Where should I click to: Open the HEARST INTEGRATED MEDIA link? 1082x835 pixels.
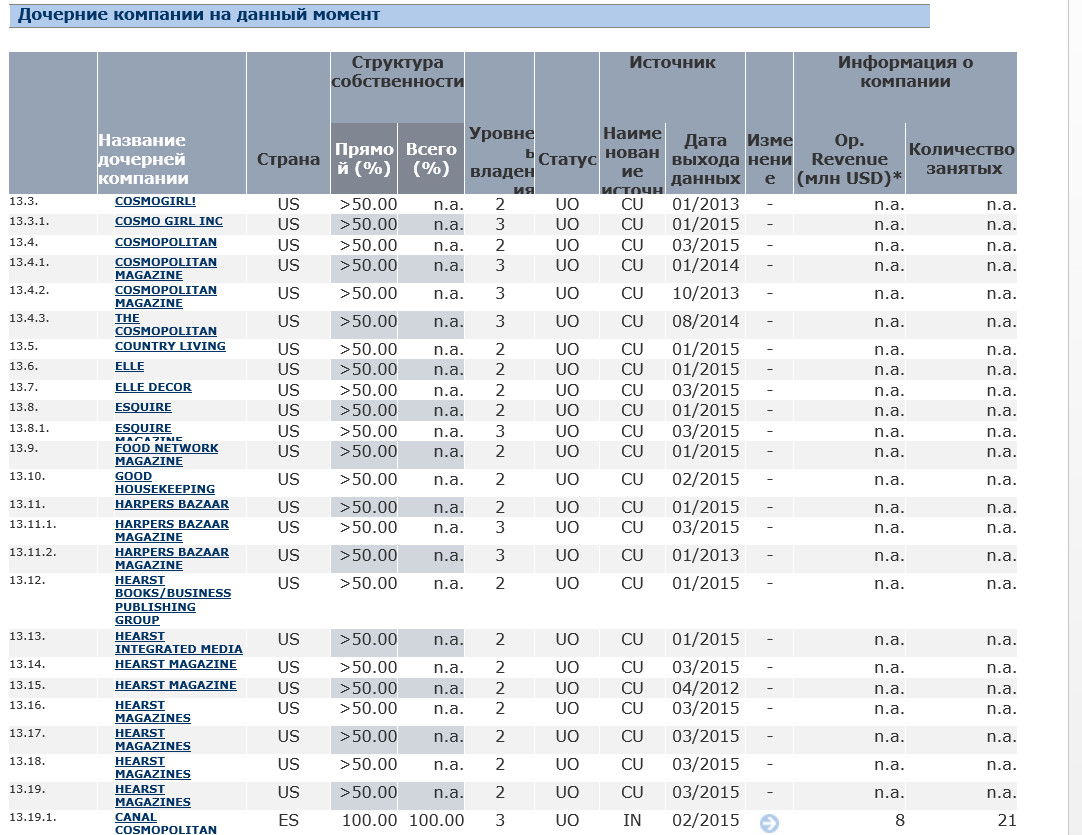[179, 642]
